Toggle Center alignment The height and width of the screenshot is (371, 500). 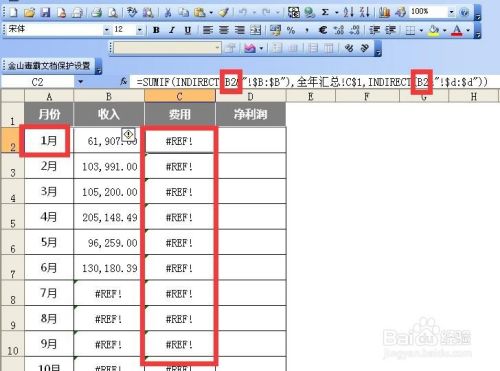(224, 30)
